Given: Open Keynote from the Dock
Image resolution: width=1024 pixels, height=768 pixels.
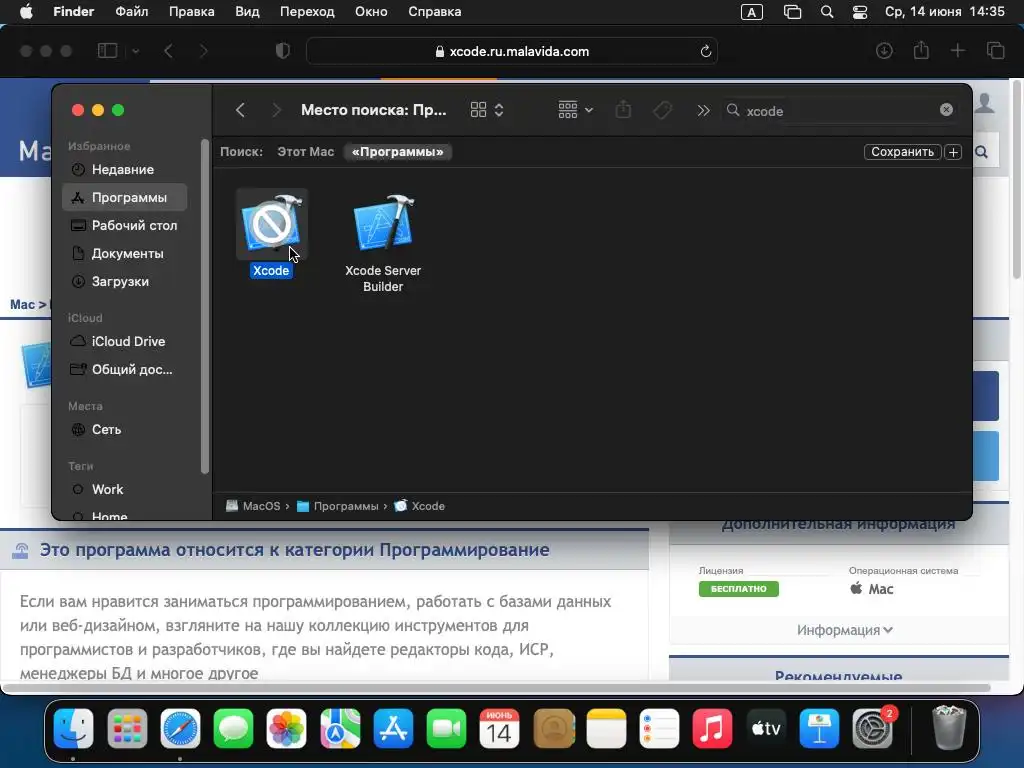Looking at the screenshot, I should click(x=819, y=728).
